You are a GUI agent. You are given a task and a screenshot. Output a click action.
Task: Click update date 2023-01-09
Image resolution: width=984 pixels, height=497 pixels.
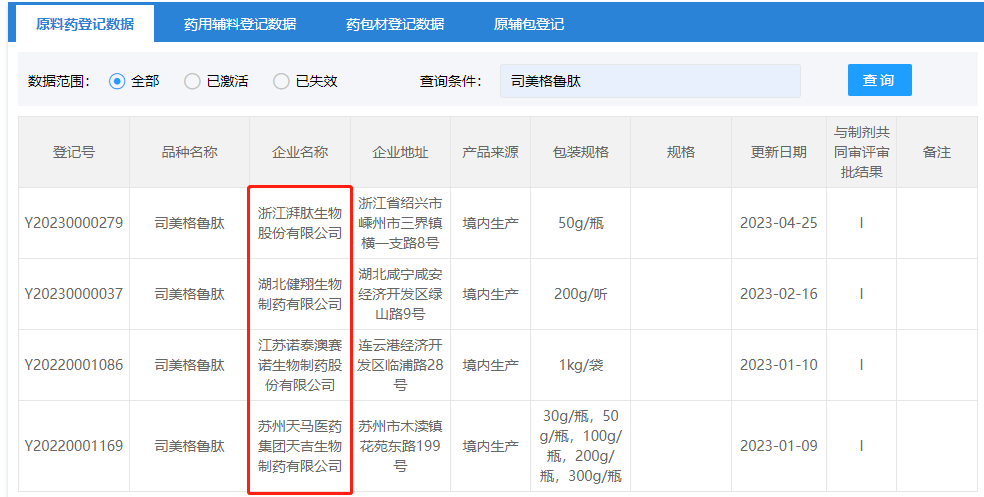click(779, 446)
